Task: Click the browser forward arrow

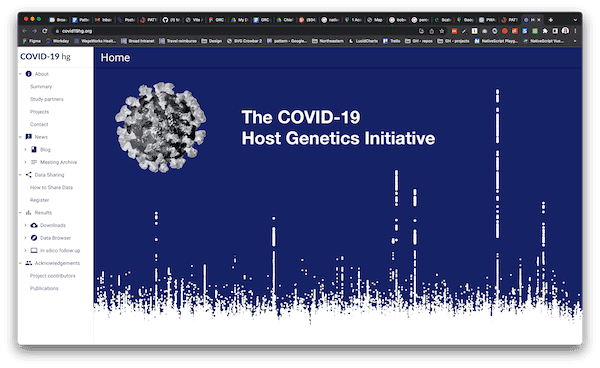Action: 34,31
